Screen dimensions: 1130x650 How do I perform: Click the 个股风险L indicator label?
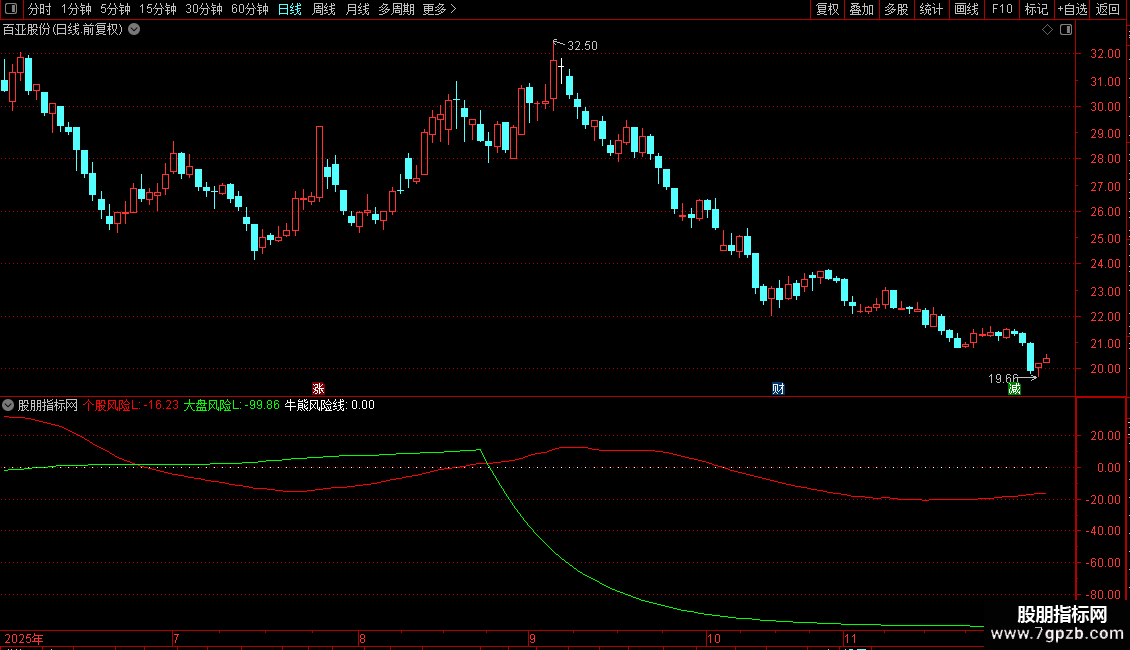click(x=130, y=405)
